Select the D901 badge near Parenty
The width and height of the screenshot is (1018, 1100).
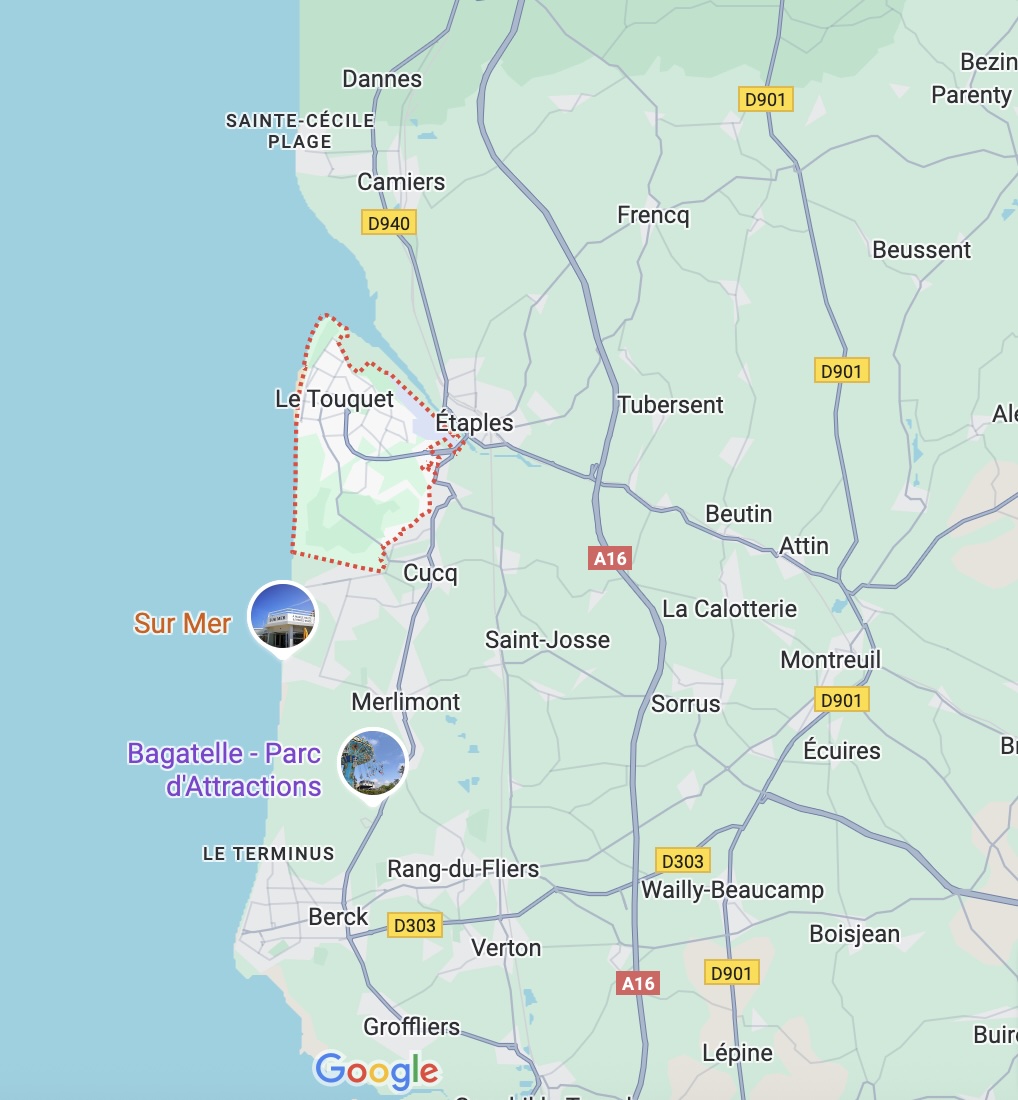(x=765, y=99)
